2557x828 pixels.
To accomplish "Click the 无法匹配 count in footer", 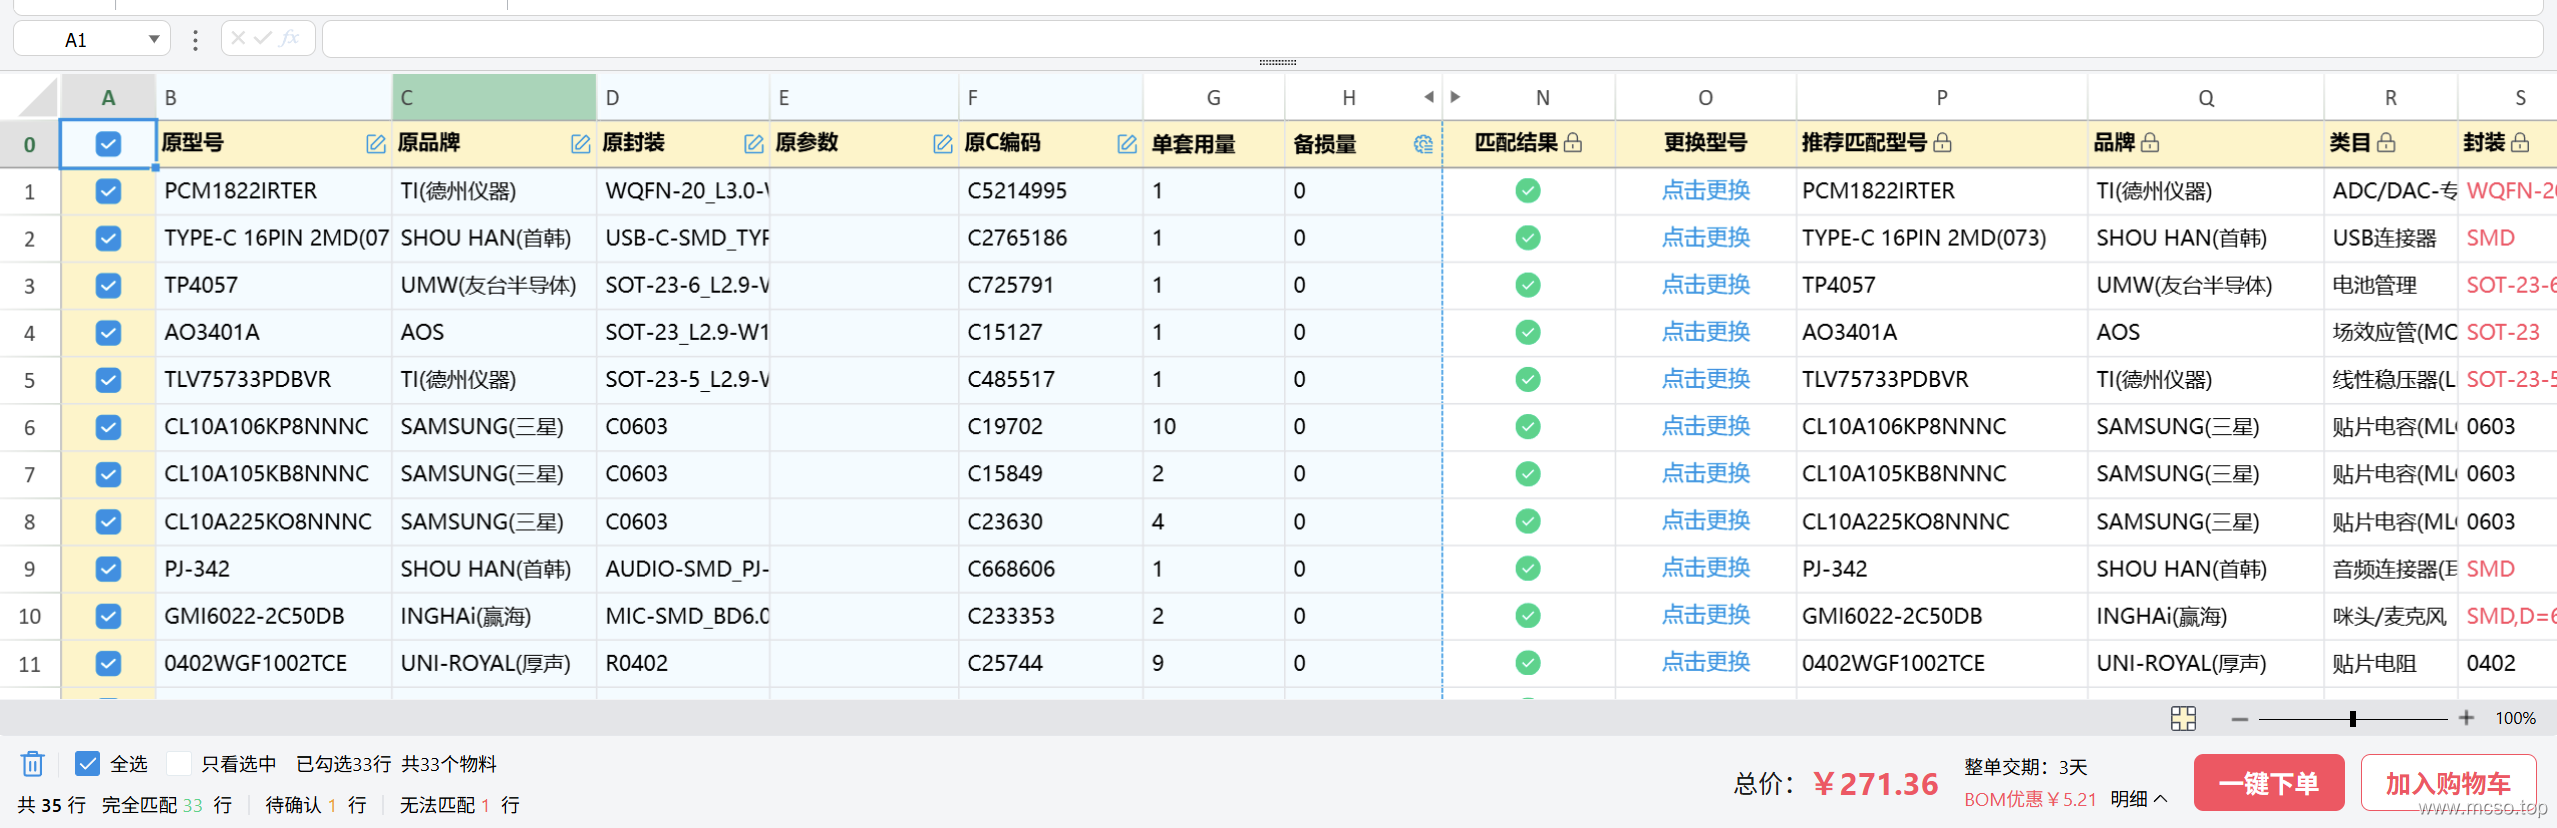I will [x=485, y=805].
